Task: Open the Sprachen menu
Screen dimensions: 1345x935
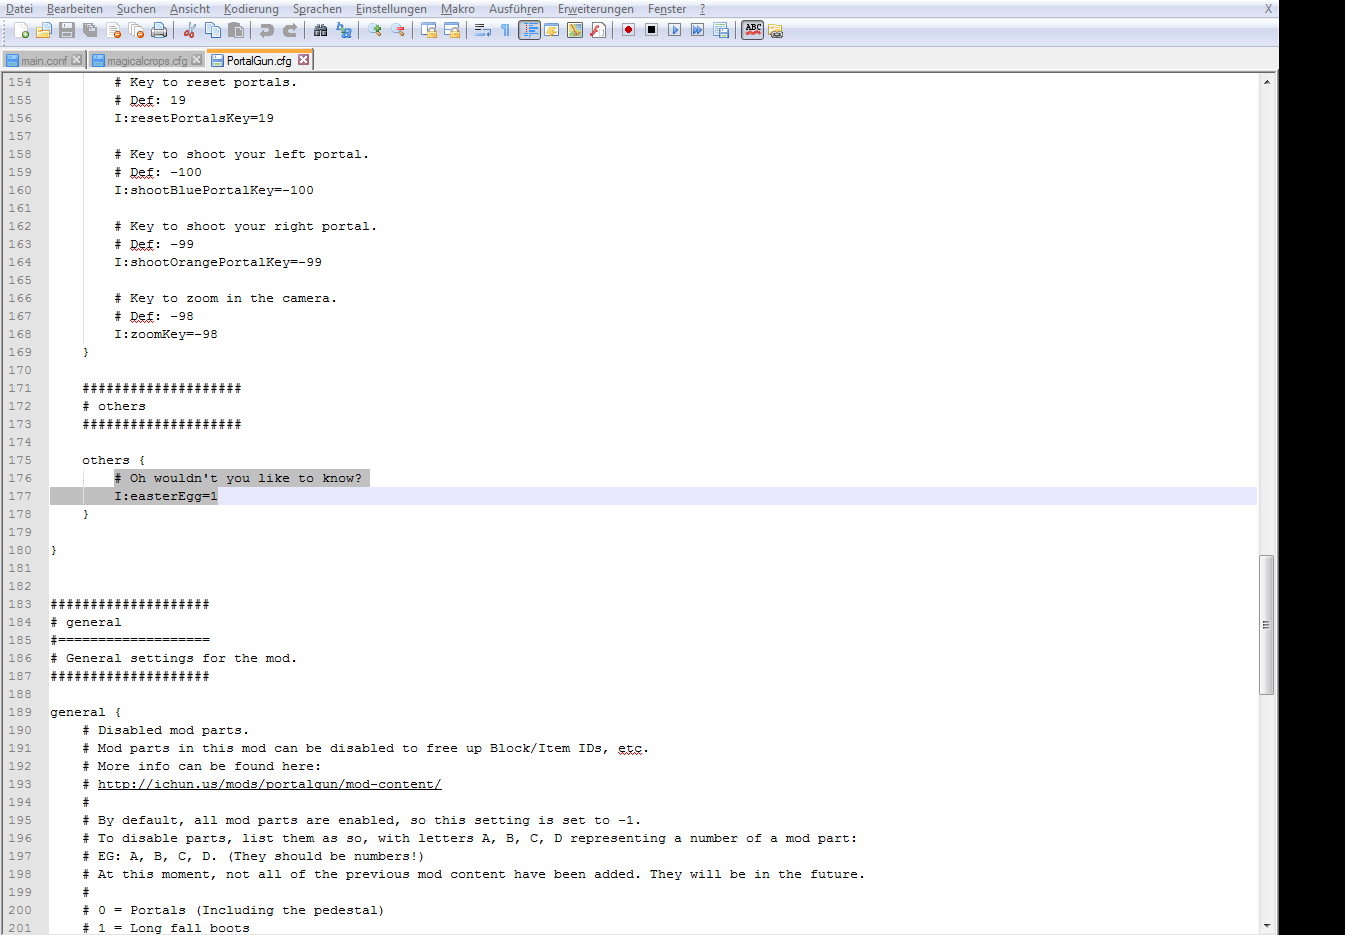Action: click(x=317, y=9)
